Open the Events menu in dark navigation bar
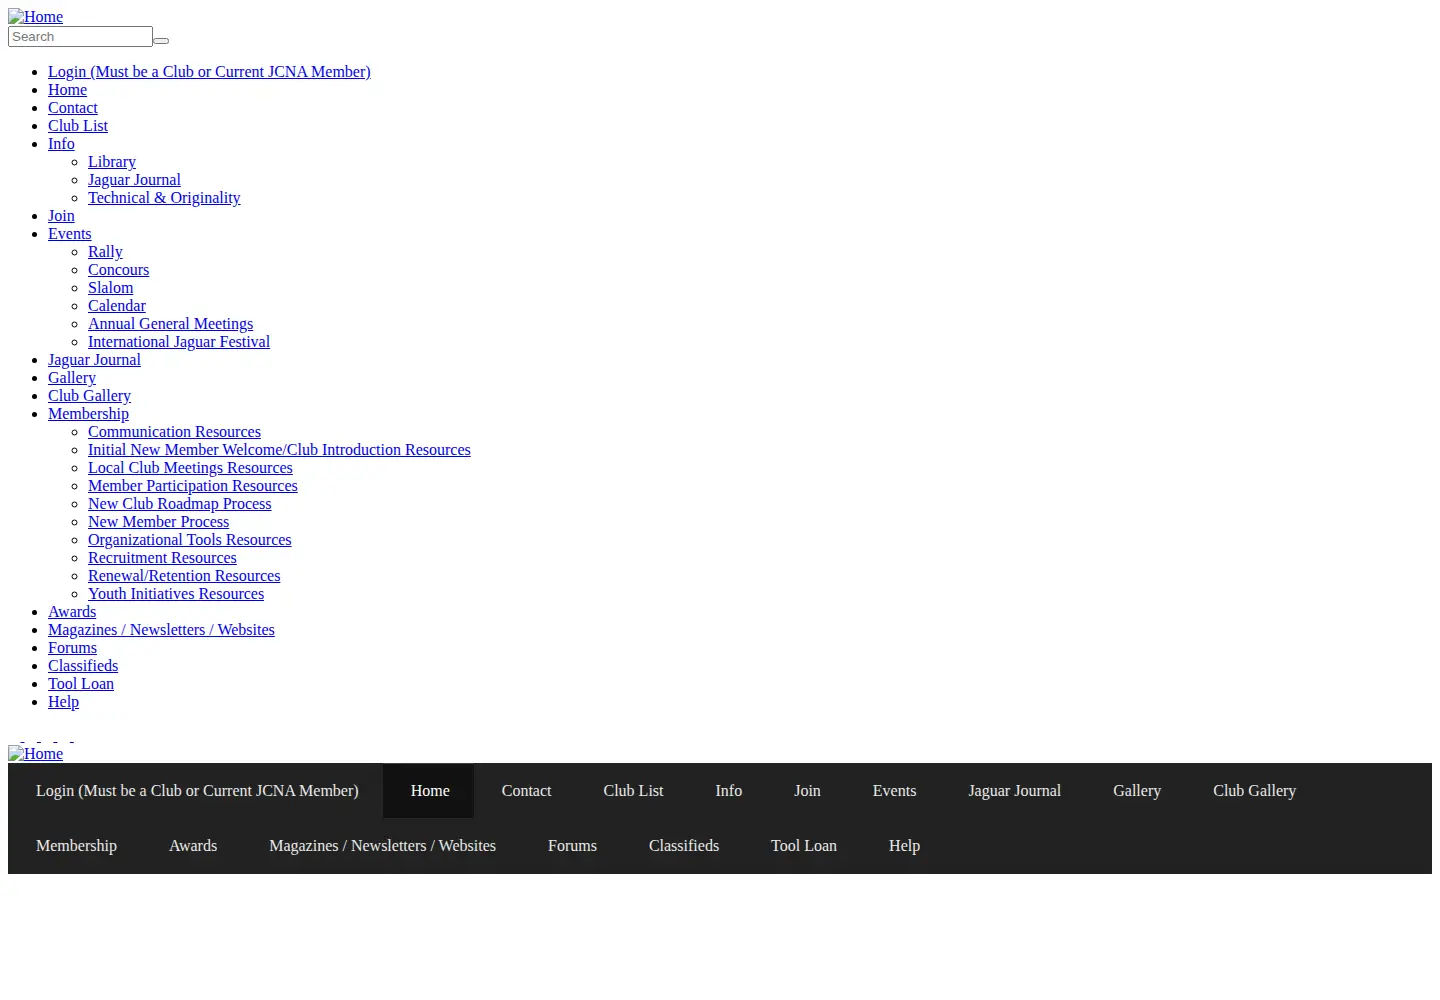 (894, 791)
